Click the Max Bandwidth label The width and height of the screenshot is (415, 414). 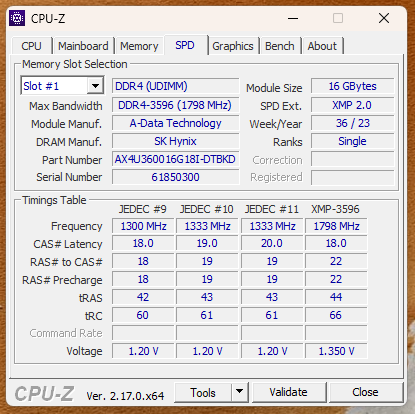66,106
